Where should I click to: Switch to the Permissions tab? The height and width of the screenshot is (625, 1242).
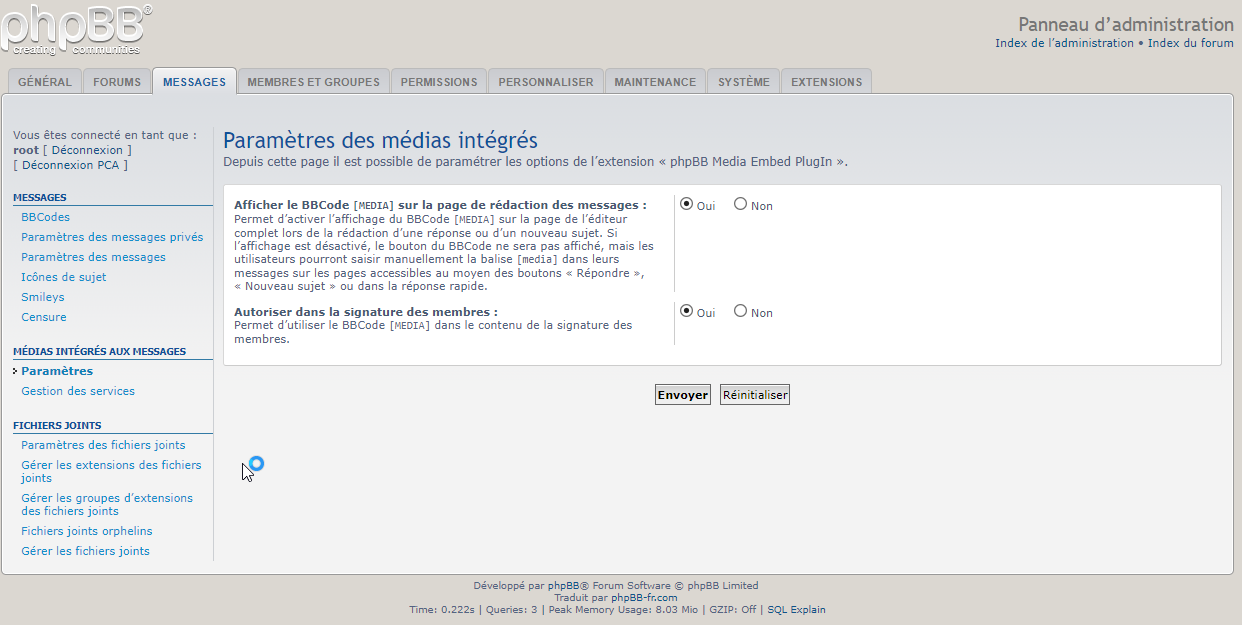pos(439,82)
